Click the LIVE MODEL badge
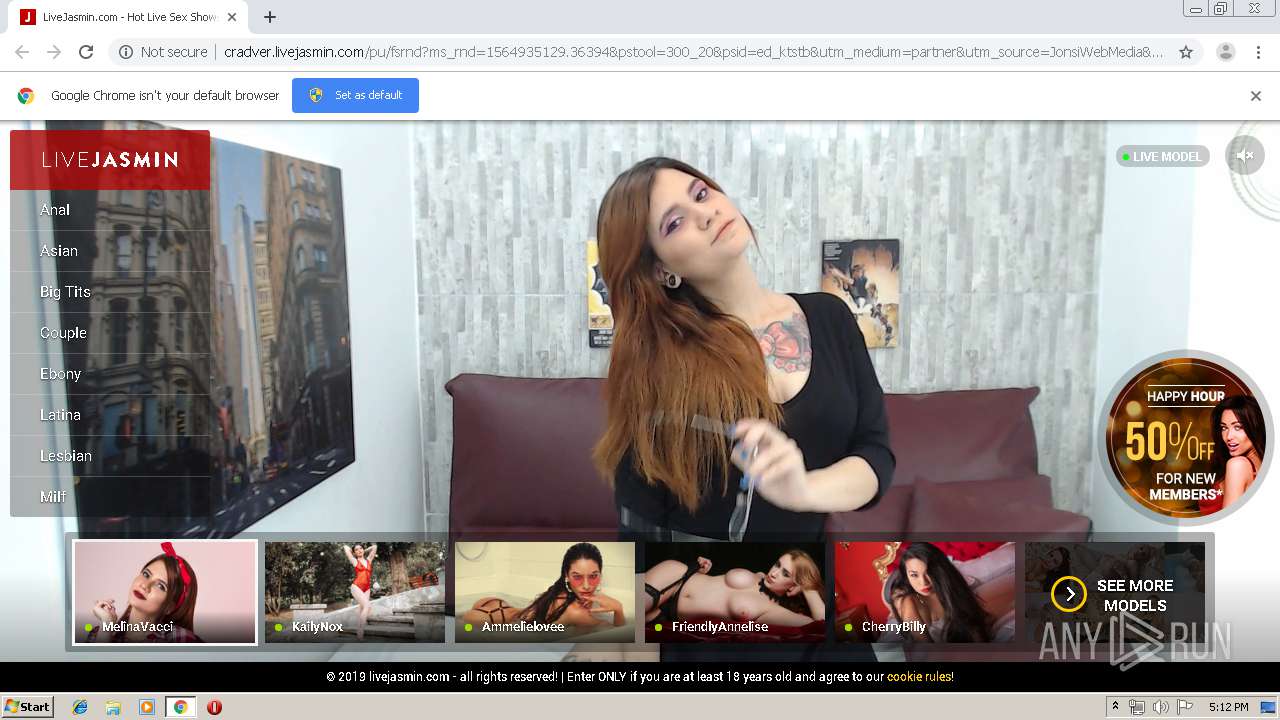This screenshot has width=1280, height=720. coord(1162,156)
